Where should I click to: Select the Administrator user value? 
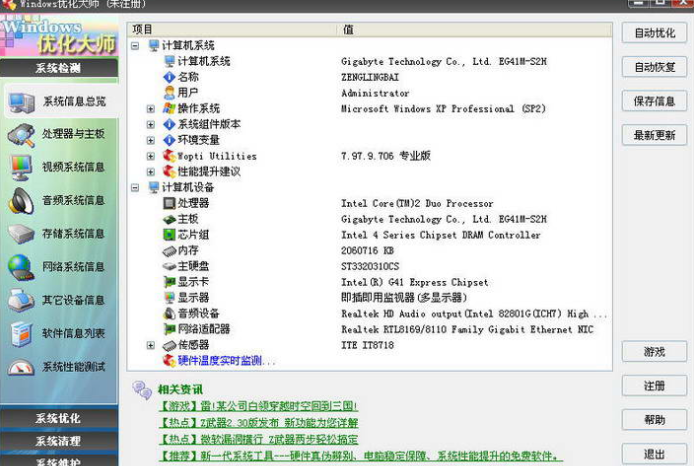pos(375,93)
